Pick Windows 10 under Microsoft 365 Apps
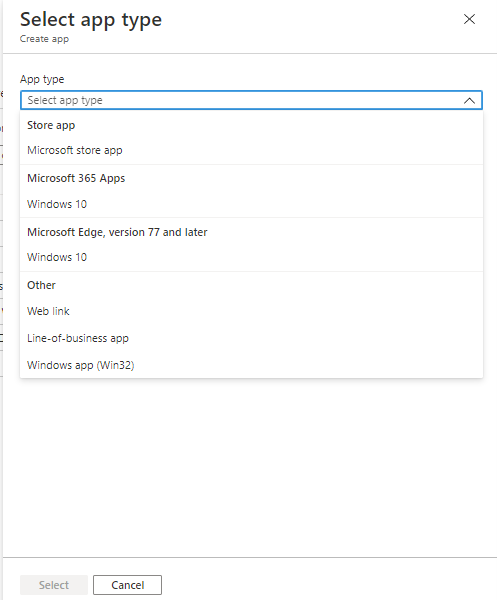The width and height of the screenshot is (497, 600). (x=251, y=204)
